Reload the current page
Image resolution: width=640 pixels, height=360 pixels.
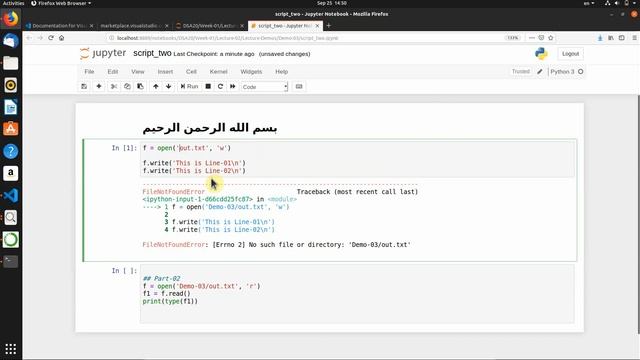click(x=51, y=38)
